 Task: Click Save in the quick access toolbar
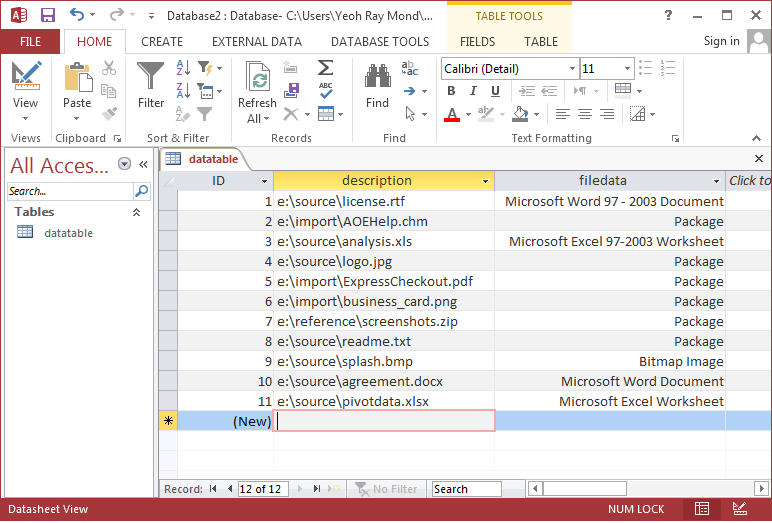[x=47, y=16]
